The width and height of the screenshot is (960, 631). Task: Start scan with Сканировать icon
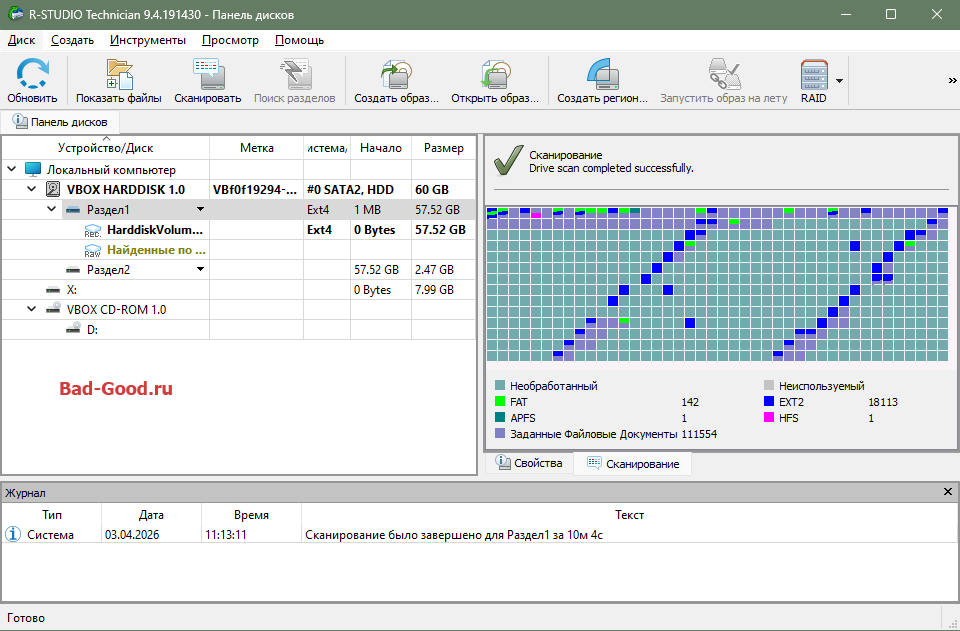(207, 76)
